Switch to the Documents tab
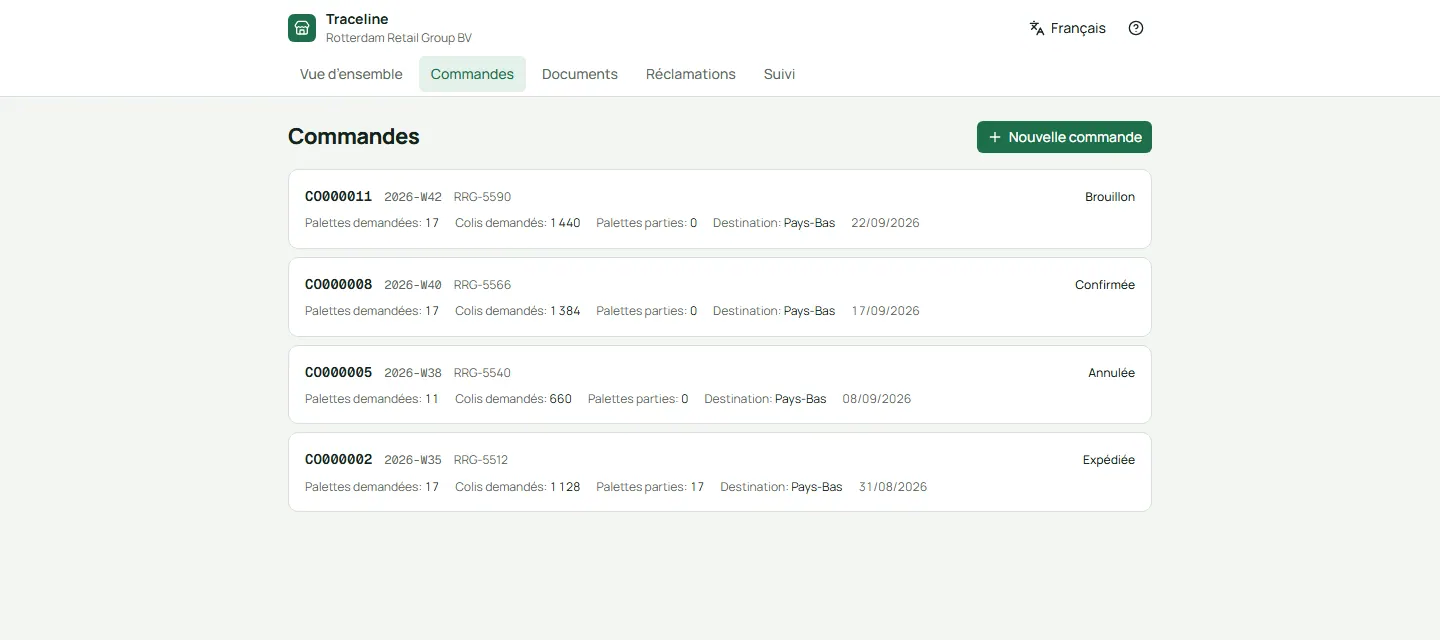Image resolution: width=1440 pixels, height=640 pixels. click(580, 74)
